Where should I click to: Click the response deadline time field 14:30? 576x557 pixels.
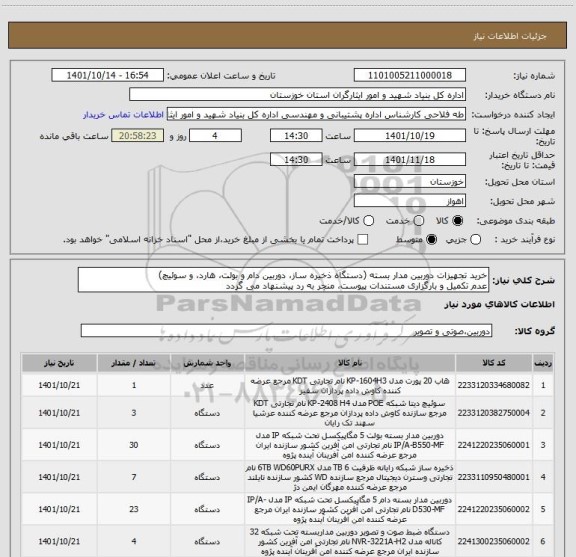point(296,136)
